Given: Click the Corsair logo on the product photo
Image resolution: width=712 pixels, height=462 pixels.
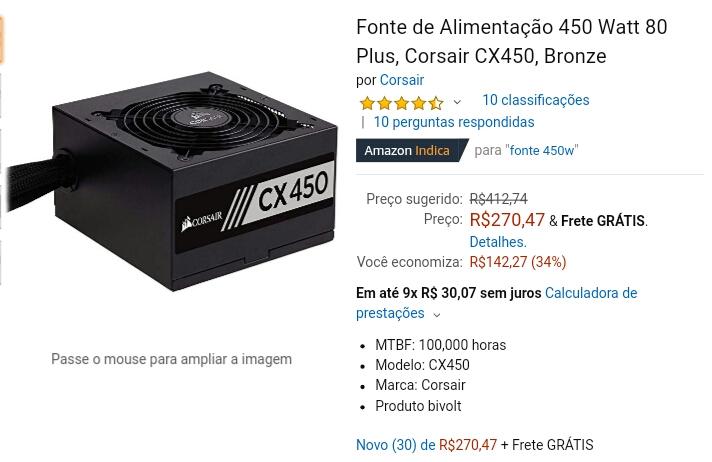Looking at the screenshot, I should tap(202, 220).
